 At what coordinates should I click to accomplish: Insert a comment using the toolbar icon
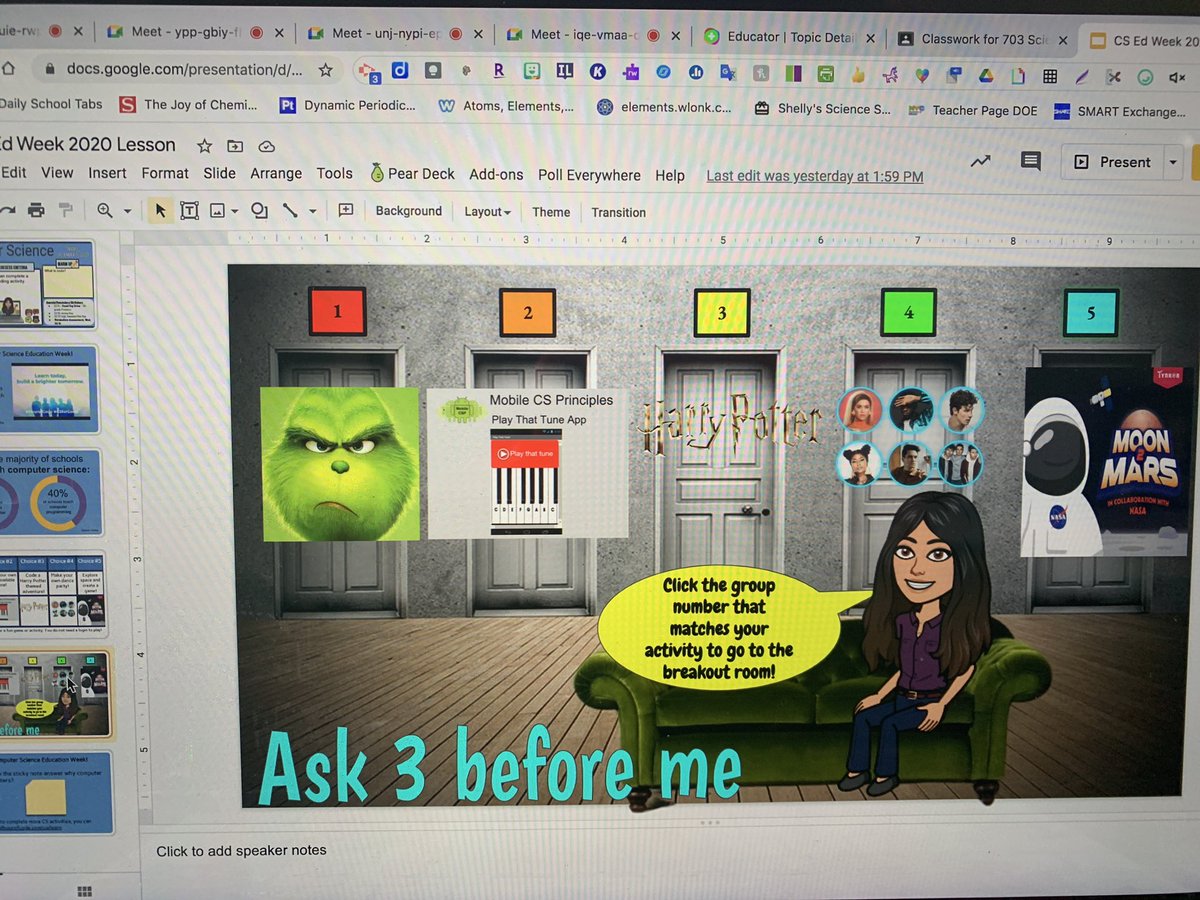tap(347, 211)
